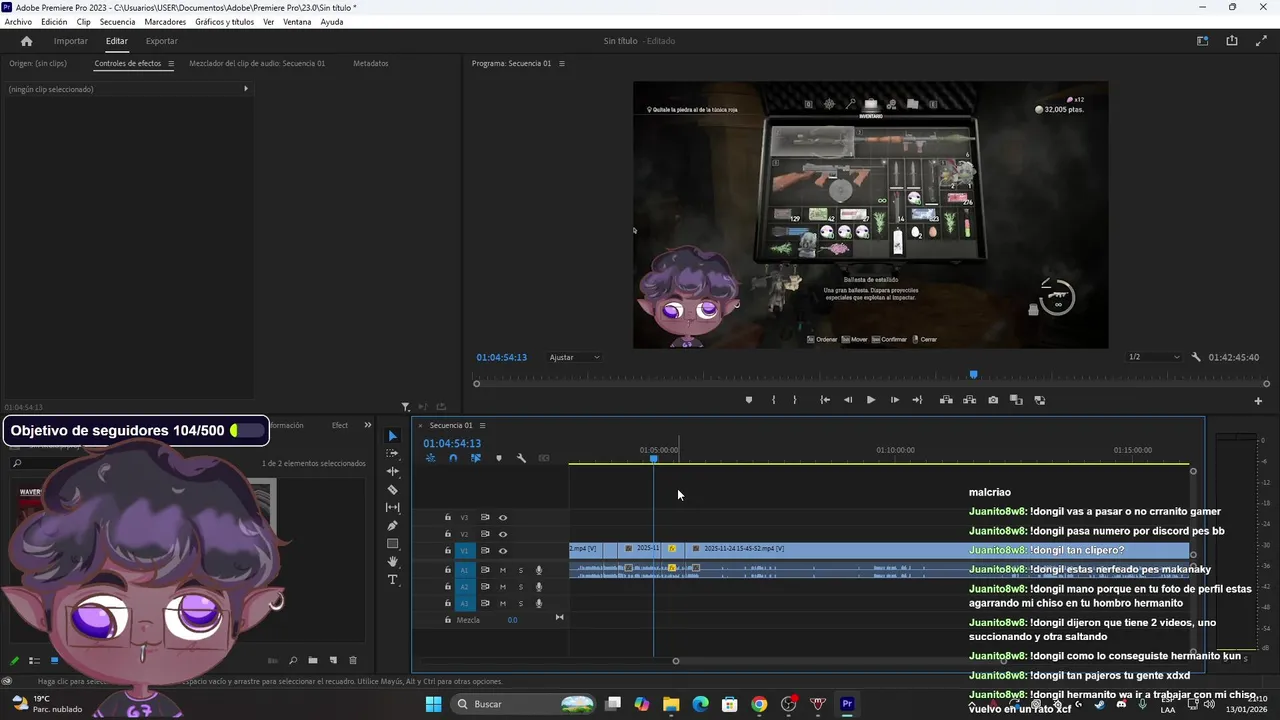Select the Pen tool
The height and width of the screenshot is (720, 1280).
[x=392, y=526]
